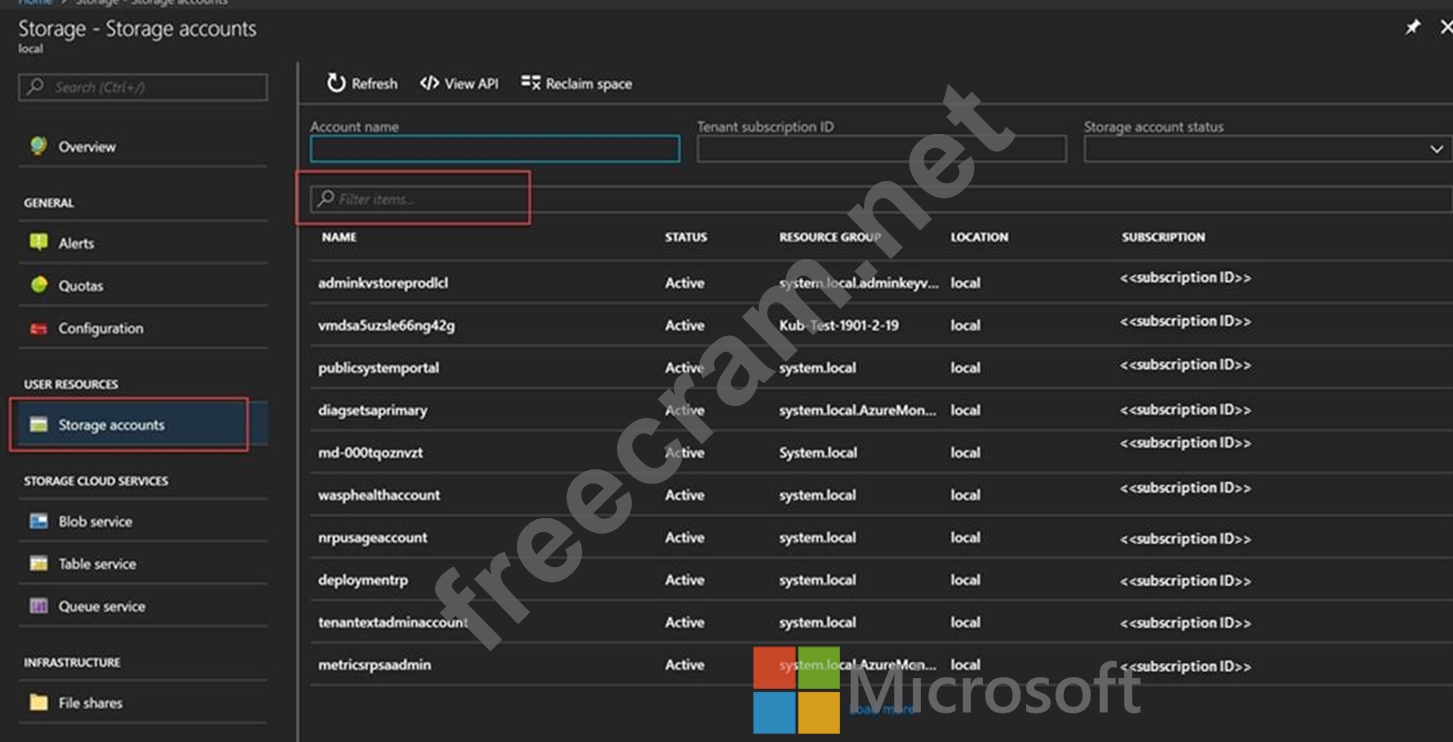Image resolution: width=1453 pixels, height=742 pixels.
Task: Click the Overview globe icon
Action: click(x=39, y=146)
